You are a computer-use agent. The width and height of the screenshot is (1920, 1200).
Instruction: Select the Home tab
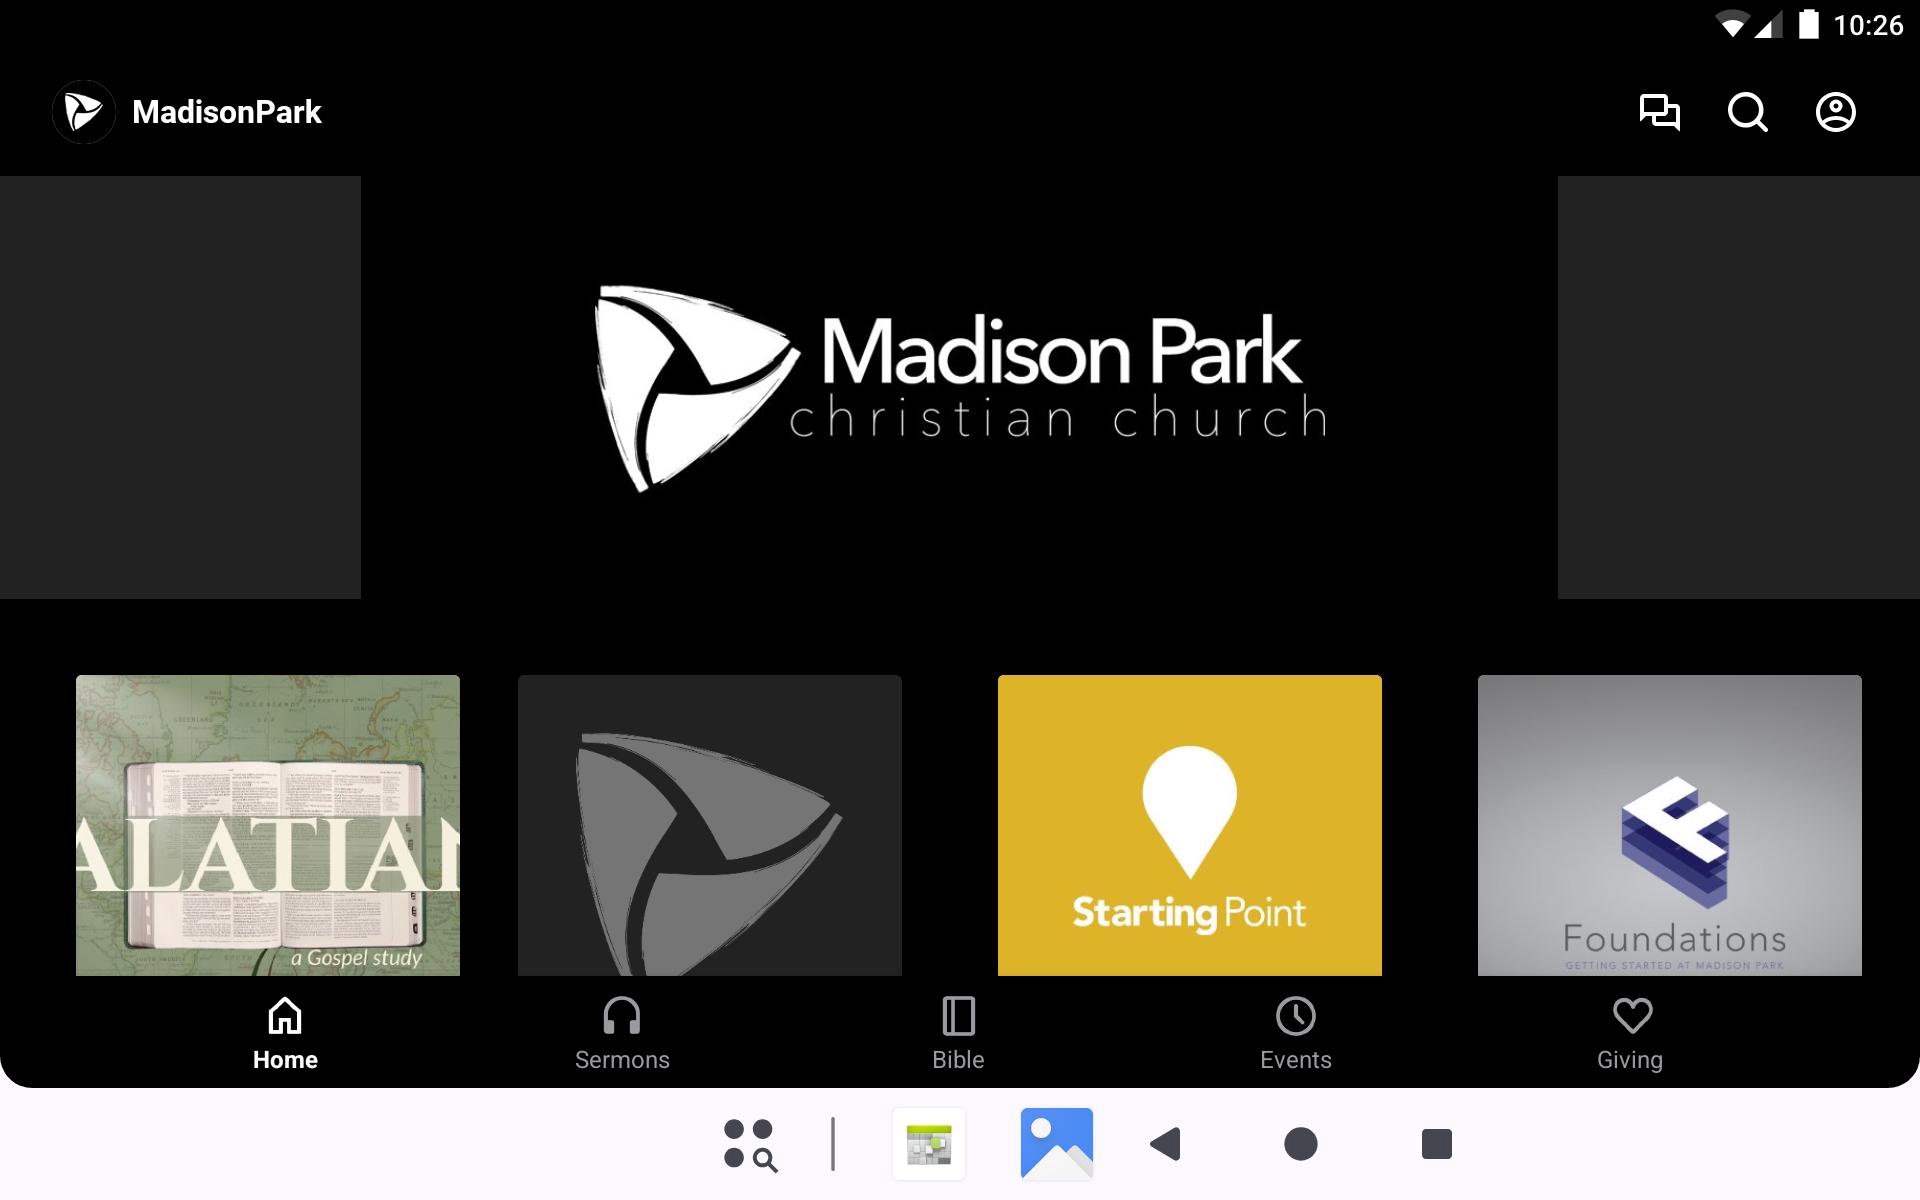pyautogui.click(x=285, y=1034)
